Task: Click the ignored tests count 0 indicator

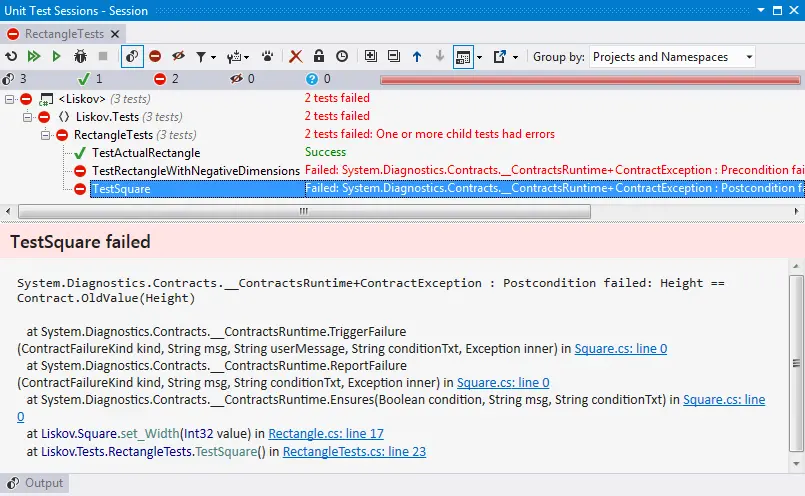Action: [x=242, y=79]
